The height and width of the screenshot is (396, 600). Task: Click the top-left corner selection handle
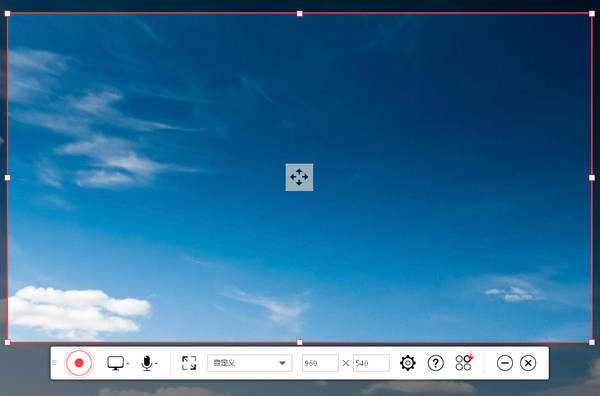pyautogui.click(x=7, y=14)
